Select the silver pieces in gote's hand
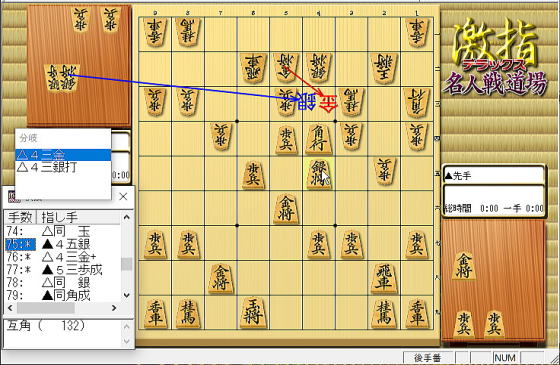Image resolution: width=560 pixels, height=365 pixels. click(x=61, y=78)
